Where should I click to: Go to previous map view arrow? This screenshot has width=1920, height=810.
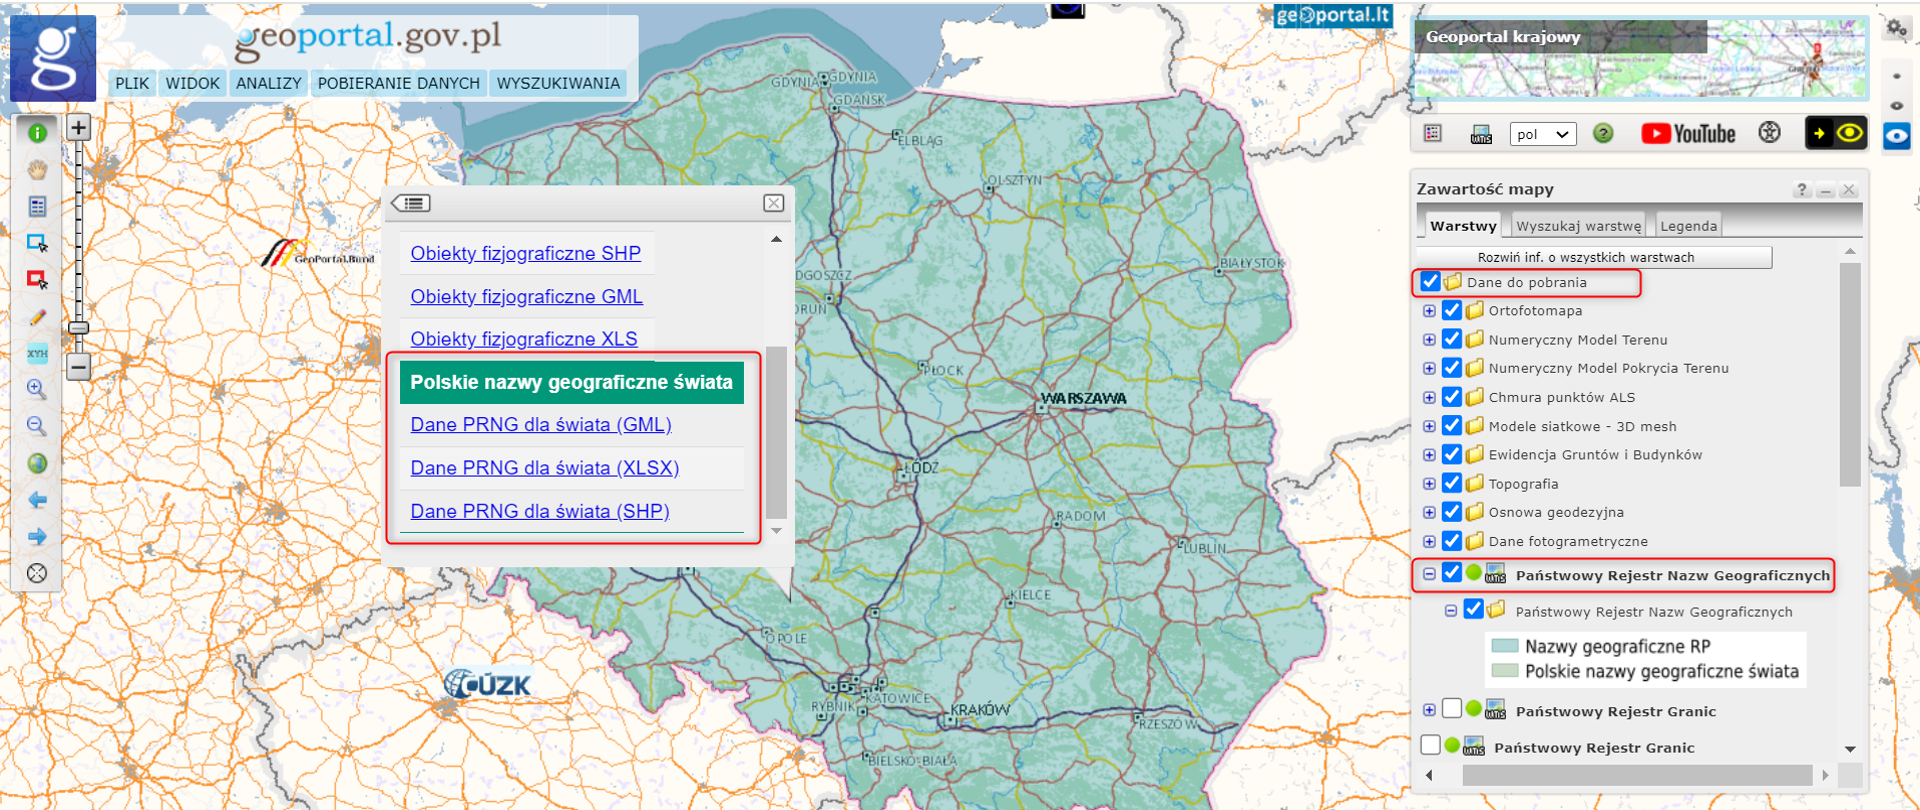click(37, 500)
